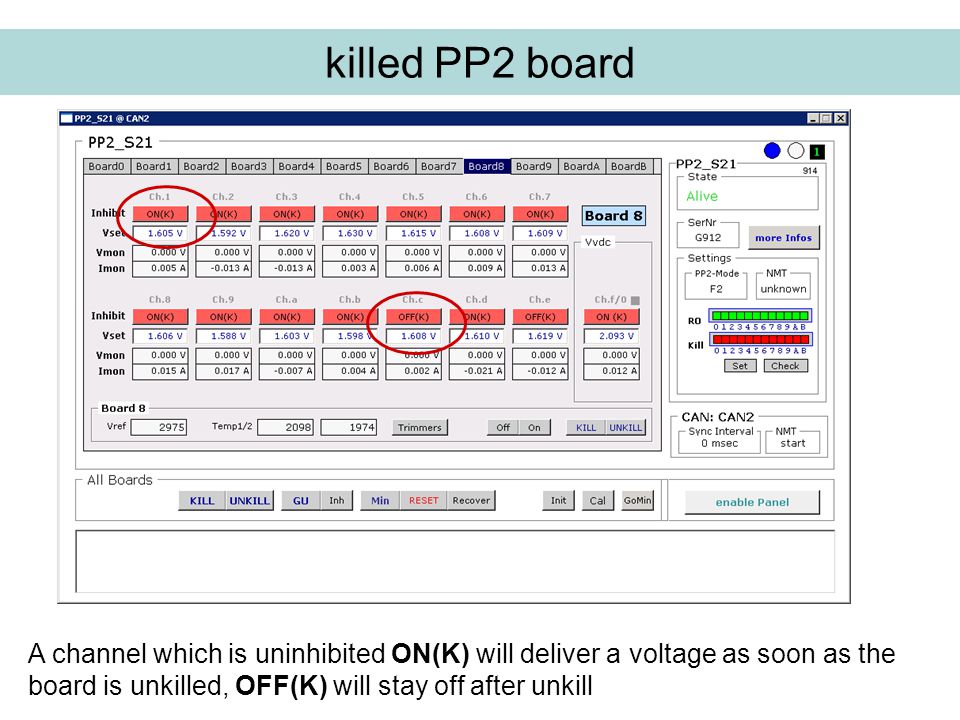The width and height of the screenshot is (960, 720).
Task: Edit the Ch.9 Vset 1.588 V field
Action: (x=223, y=336)
